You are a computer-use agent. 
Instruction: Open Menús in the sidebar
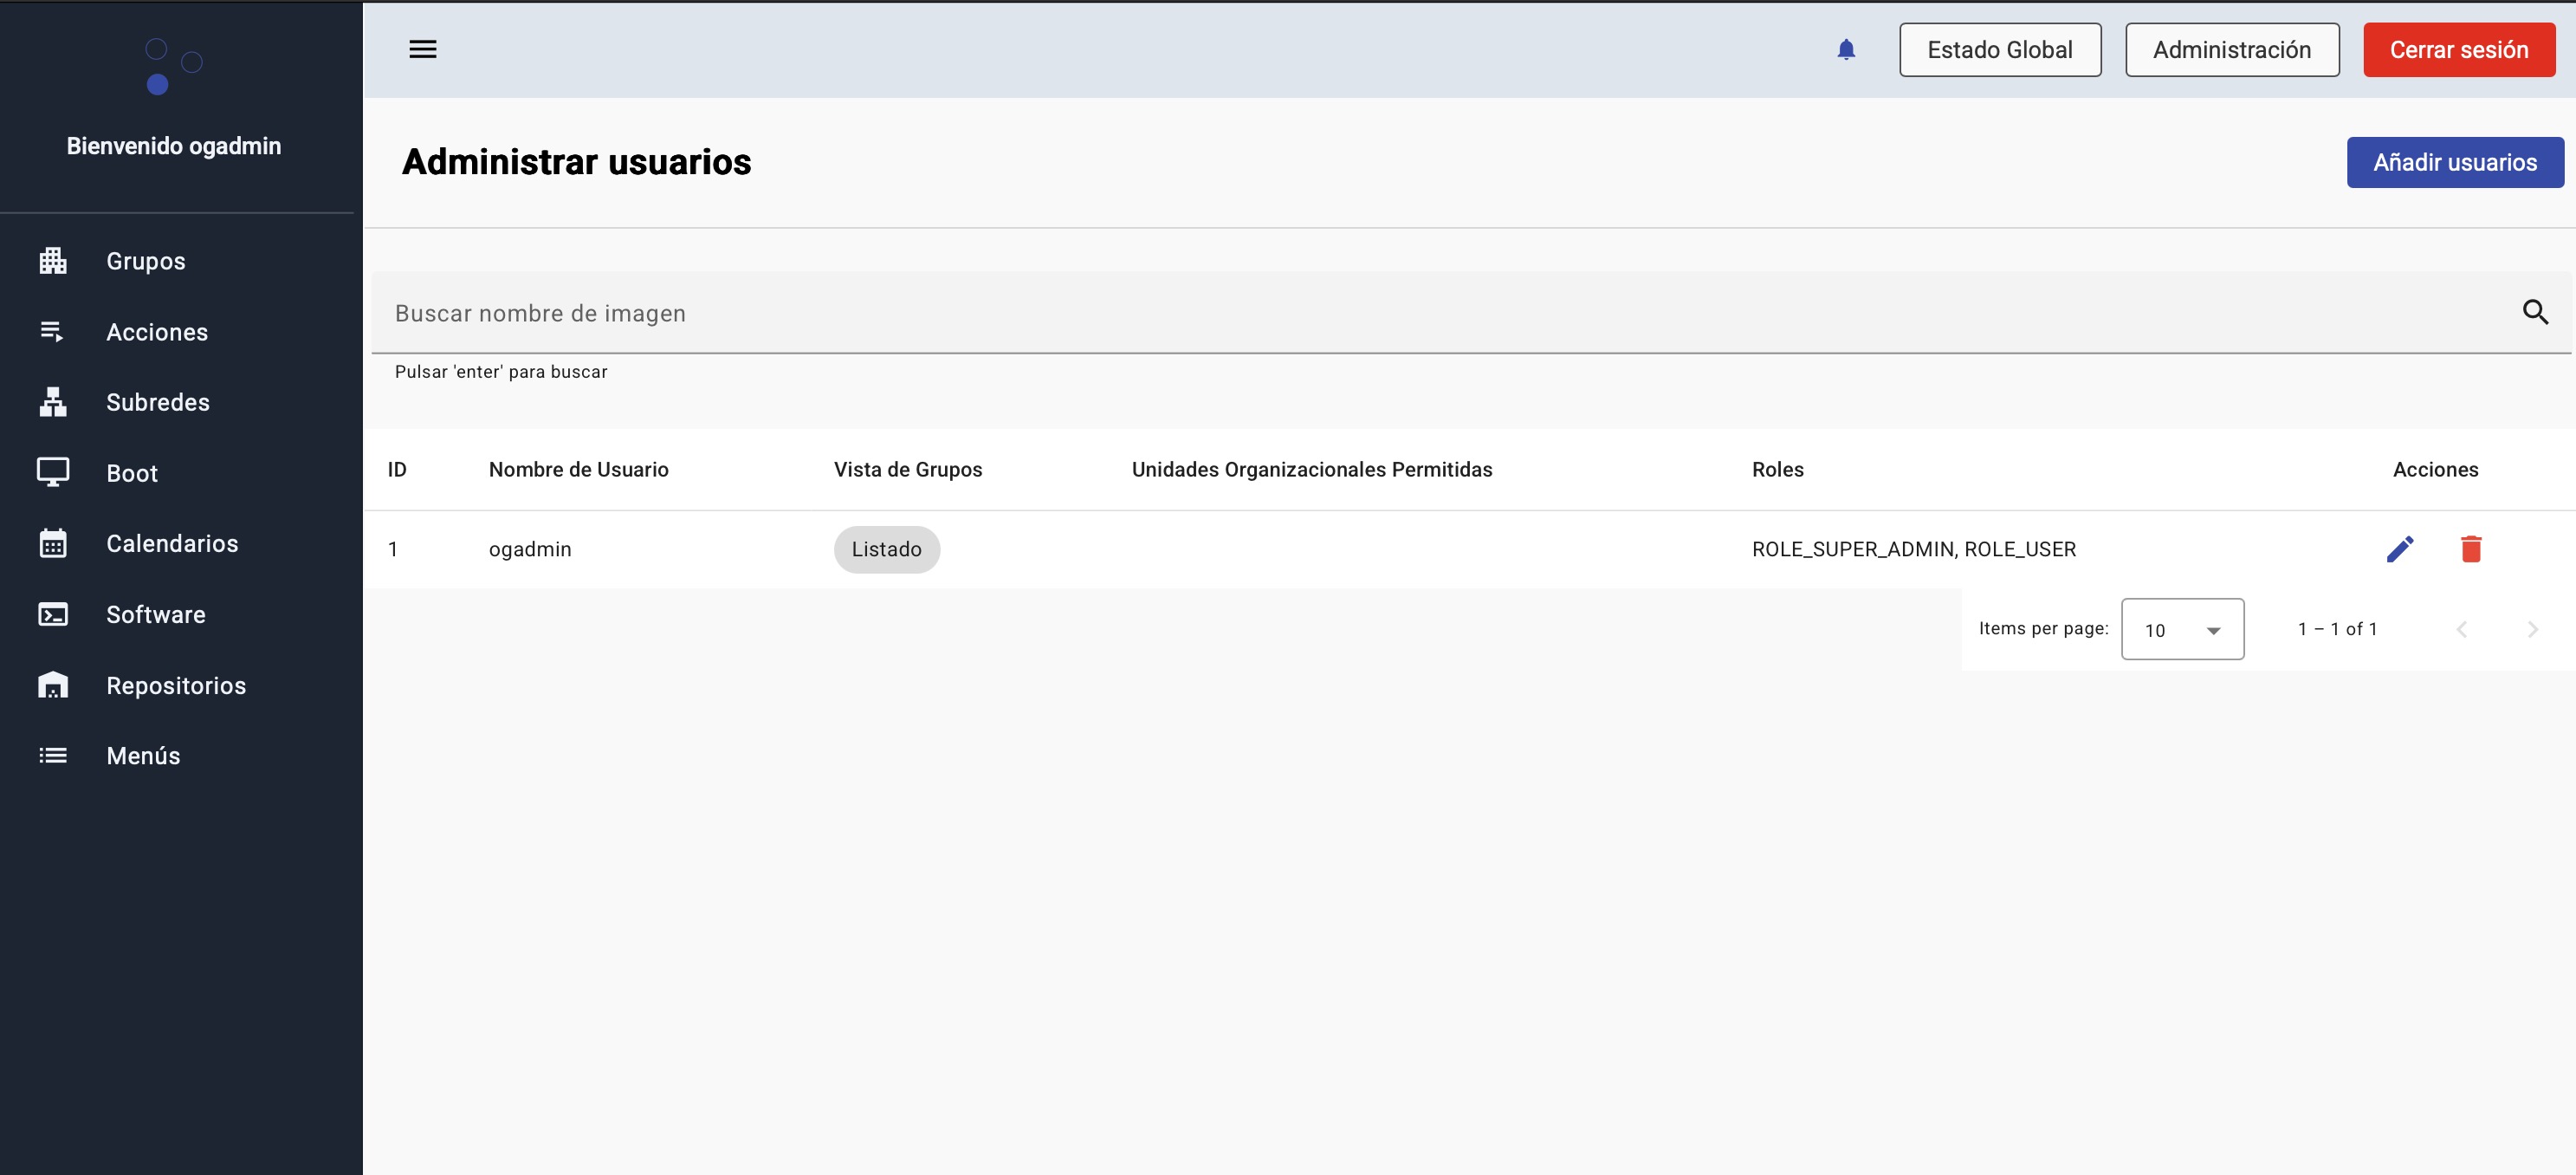[x=143, y=756]
